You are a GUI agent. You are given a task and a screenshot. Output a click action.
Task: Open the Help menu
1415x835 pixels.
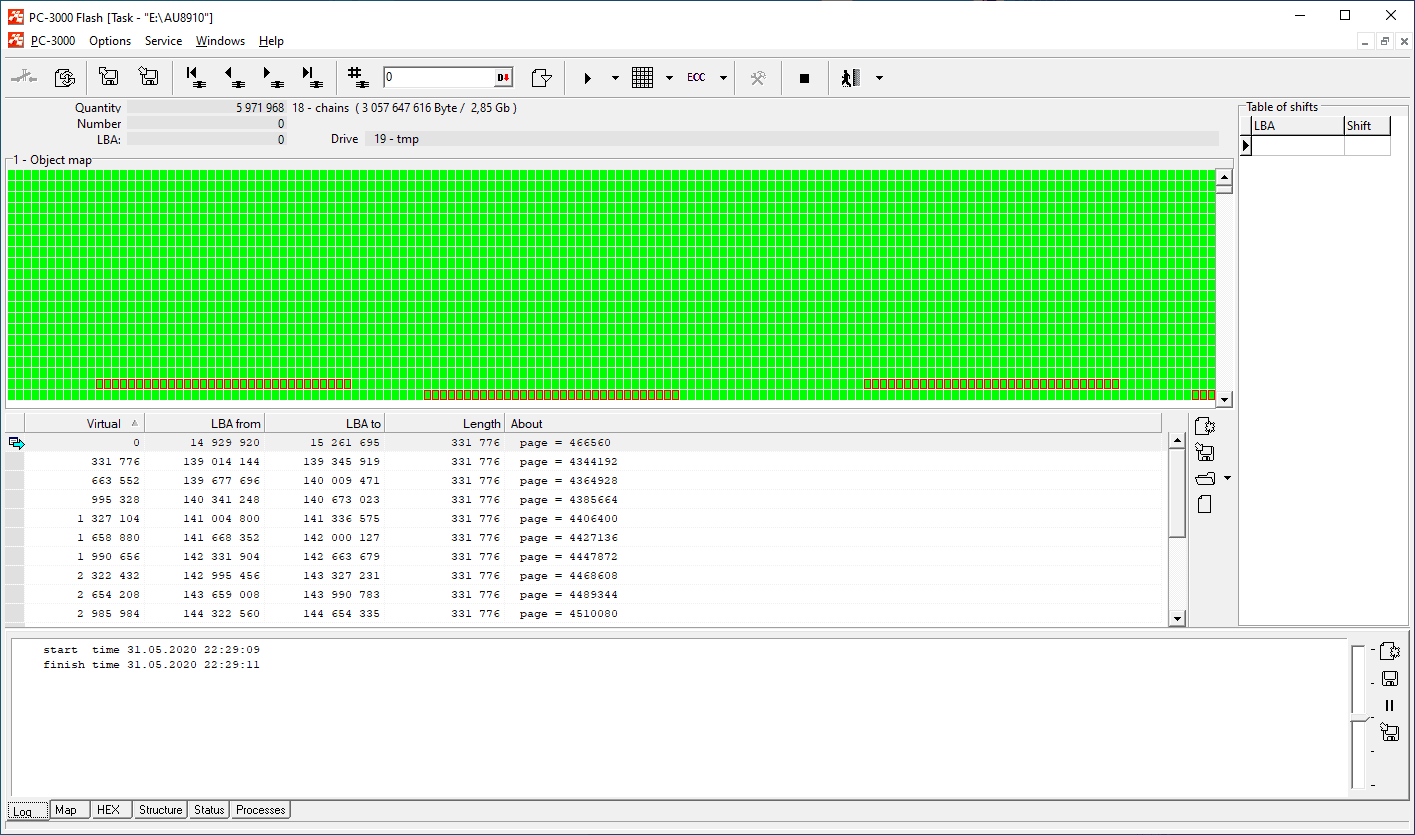coord(271,41)
